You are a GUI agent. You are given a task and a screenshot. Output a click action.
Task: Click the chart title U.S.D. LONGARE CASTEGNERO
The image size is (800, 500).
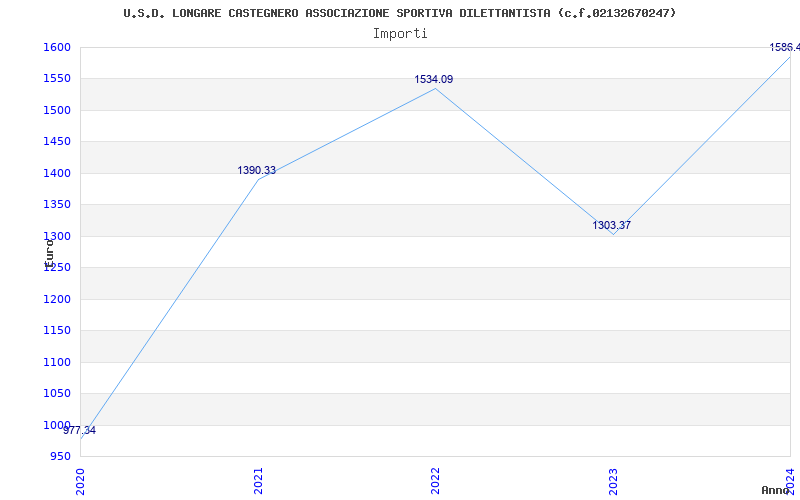[x=399, y=13]
